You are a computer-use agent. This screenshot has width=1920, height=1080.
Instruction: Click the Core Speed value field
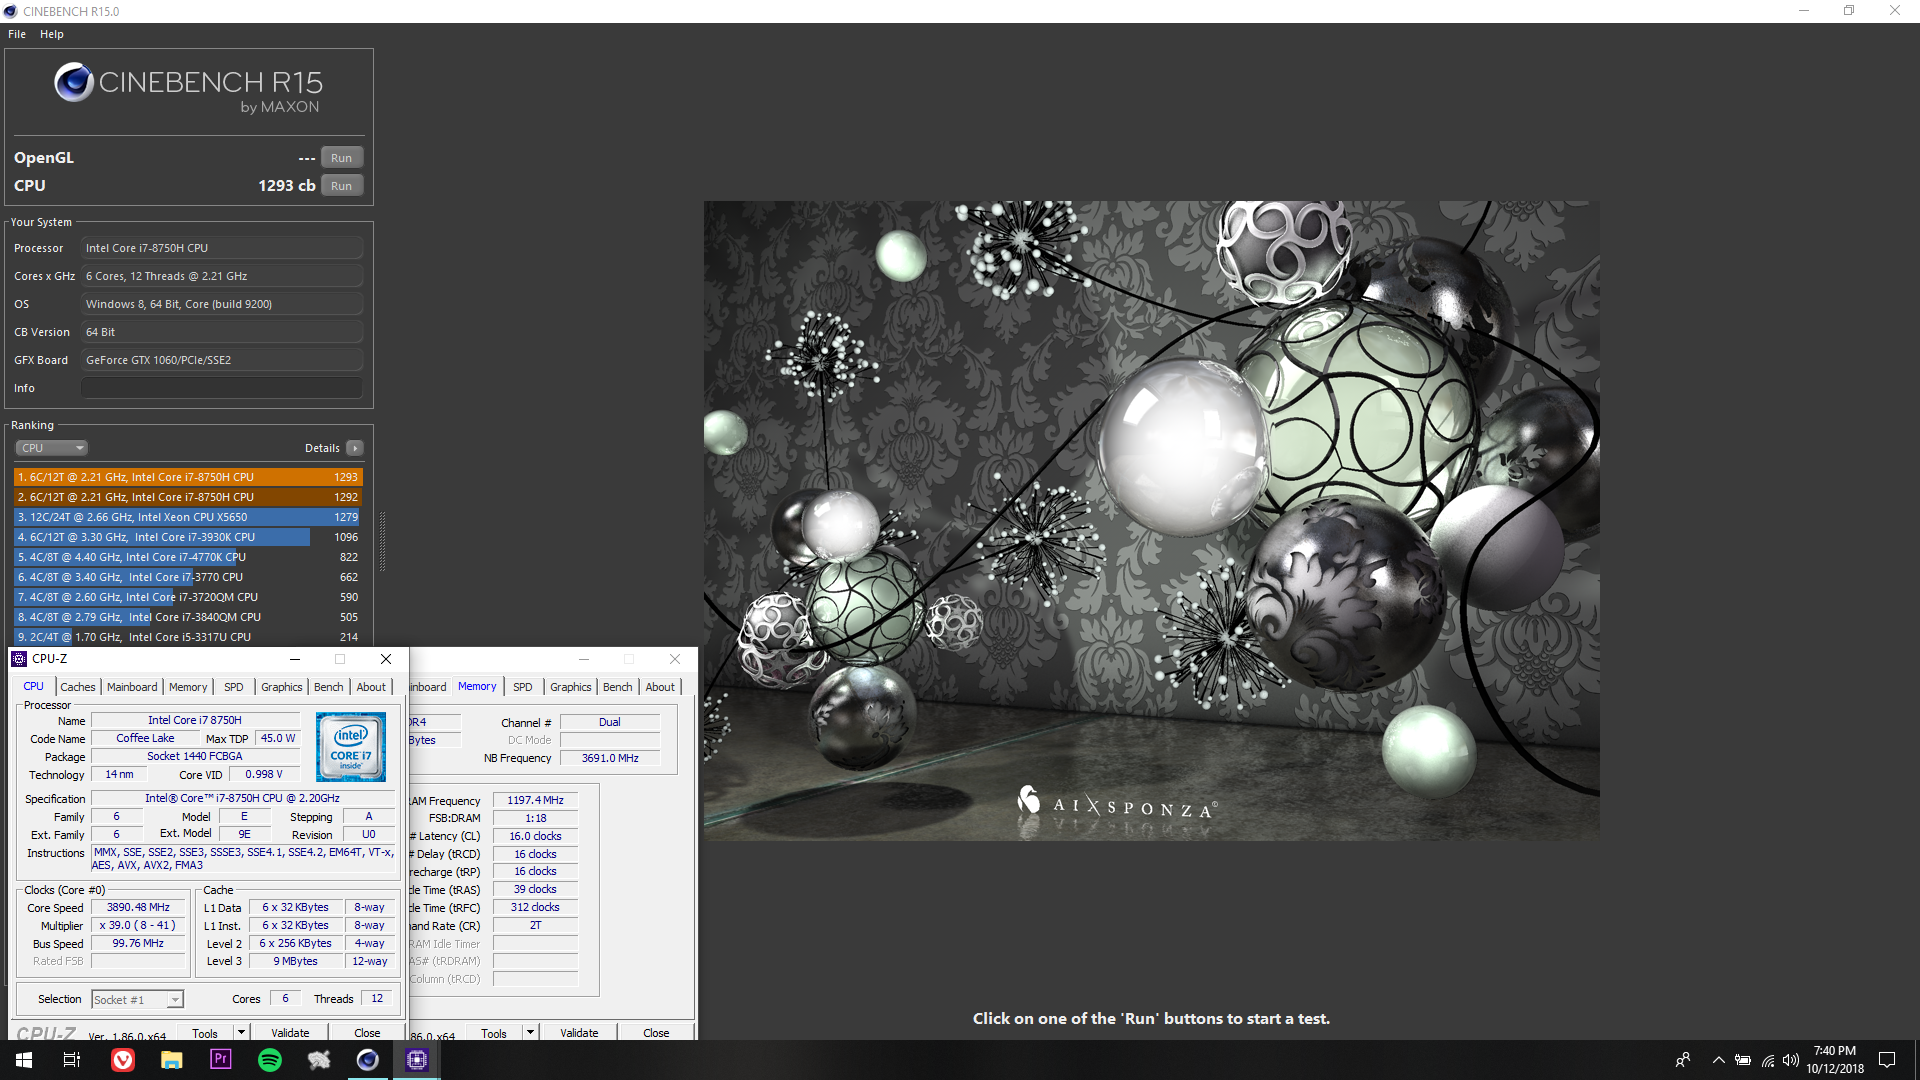(x=138, y=908)
